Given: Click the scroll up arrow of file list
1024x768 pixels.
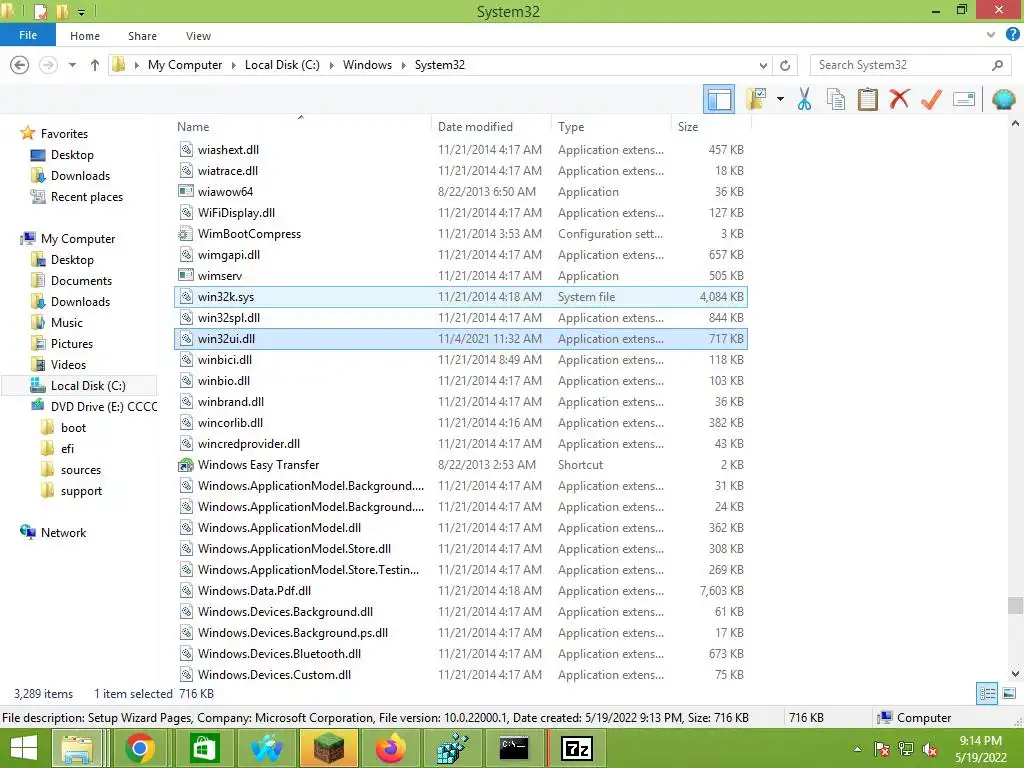Looking at the screenshot, I should point(1015,123).
